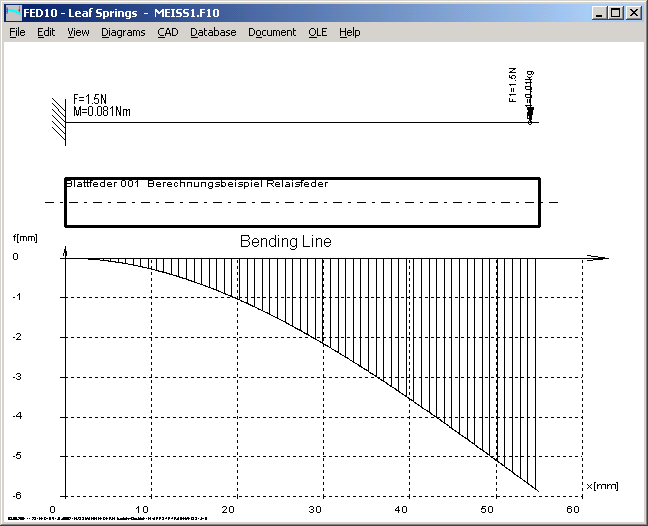The width and height of the screenshot is (648, 526).
Task: Open the Edit menu
Action: click(x=46, y=32)
